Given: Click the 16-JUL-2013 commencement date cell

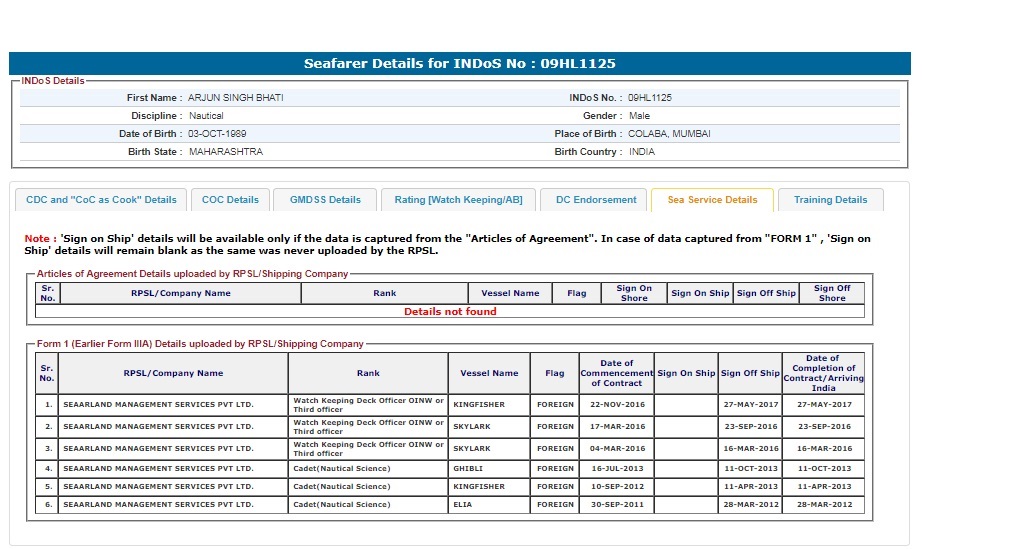Looking at the screenshot, I should [617, 469].
